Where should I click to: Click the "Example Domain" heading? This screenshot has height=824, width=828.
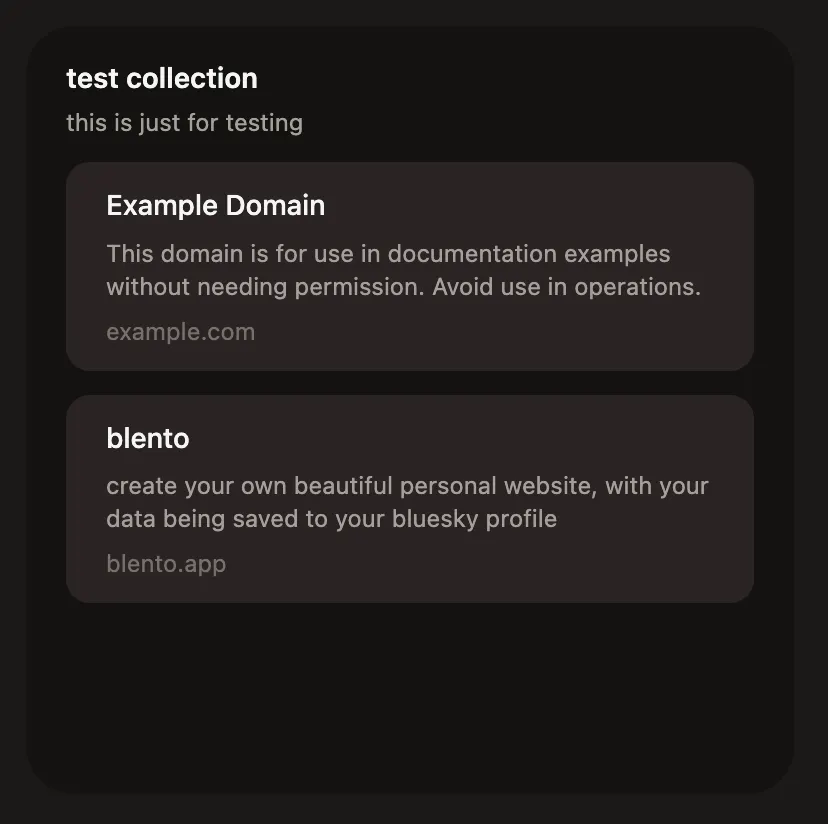pos(215,206)
